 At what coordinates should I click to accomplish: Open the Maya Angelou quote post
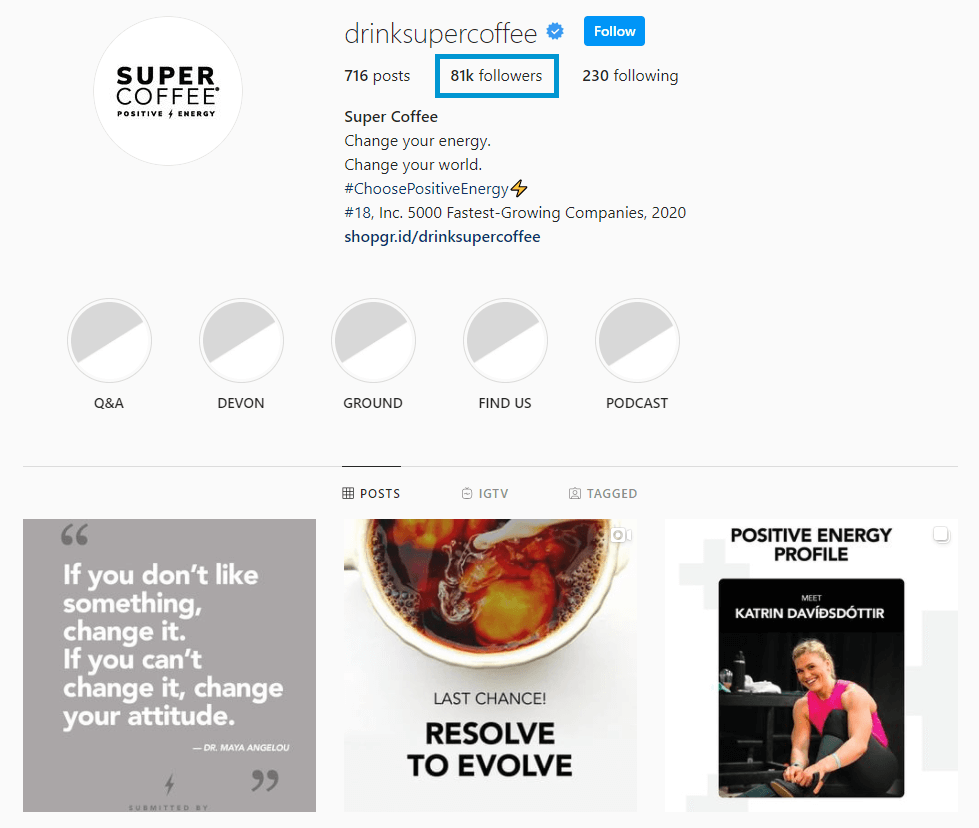point(169,665)
